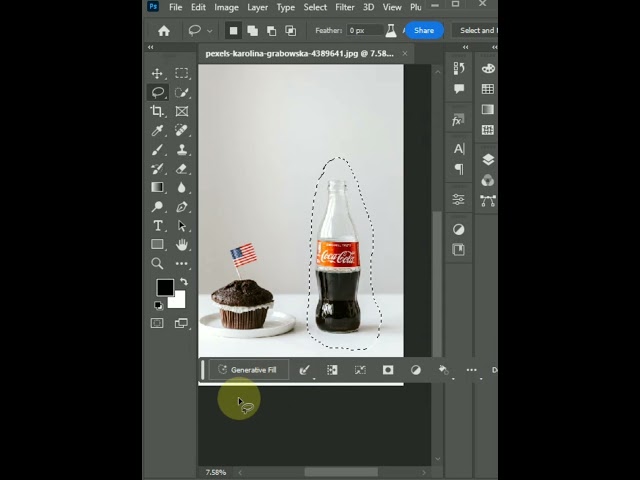Select the Rectangle shape tool
The image size is (640, 480).
pos(157,244)
